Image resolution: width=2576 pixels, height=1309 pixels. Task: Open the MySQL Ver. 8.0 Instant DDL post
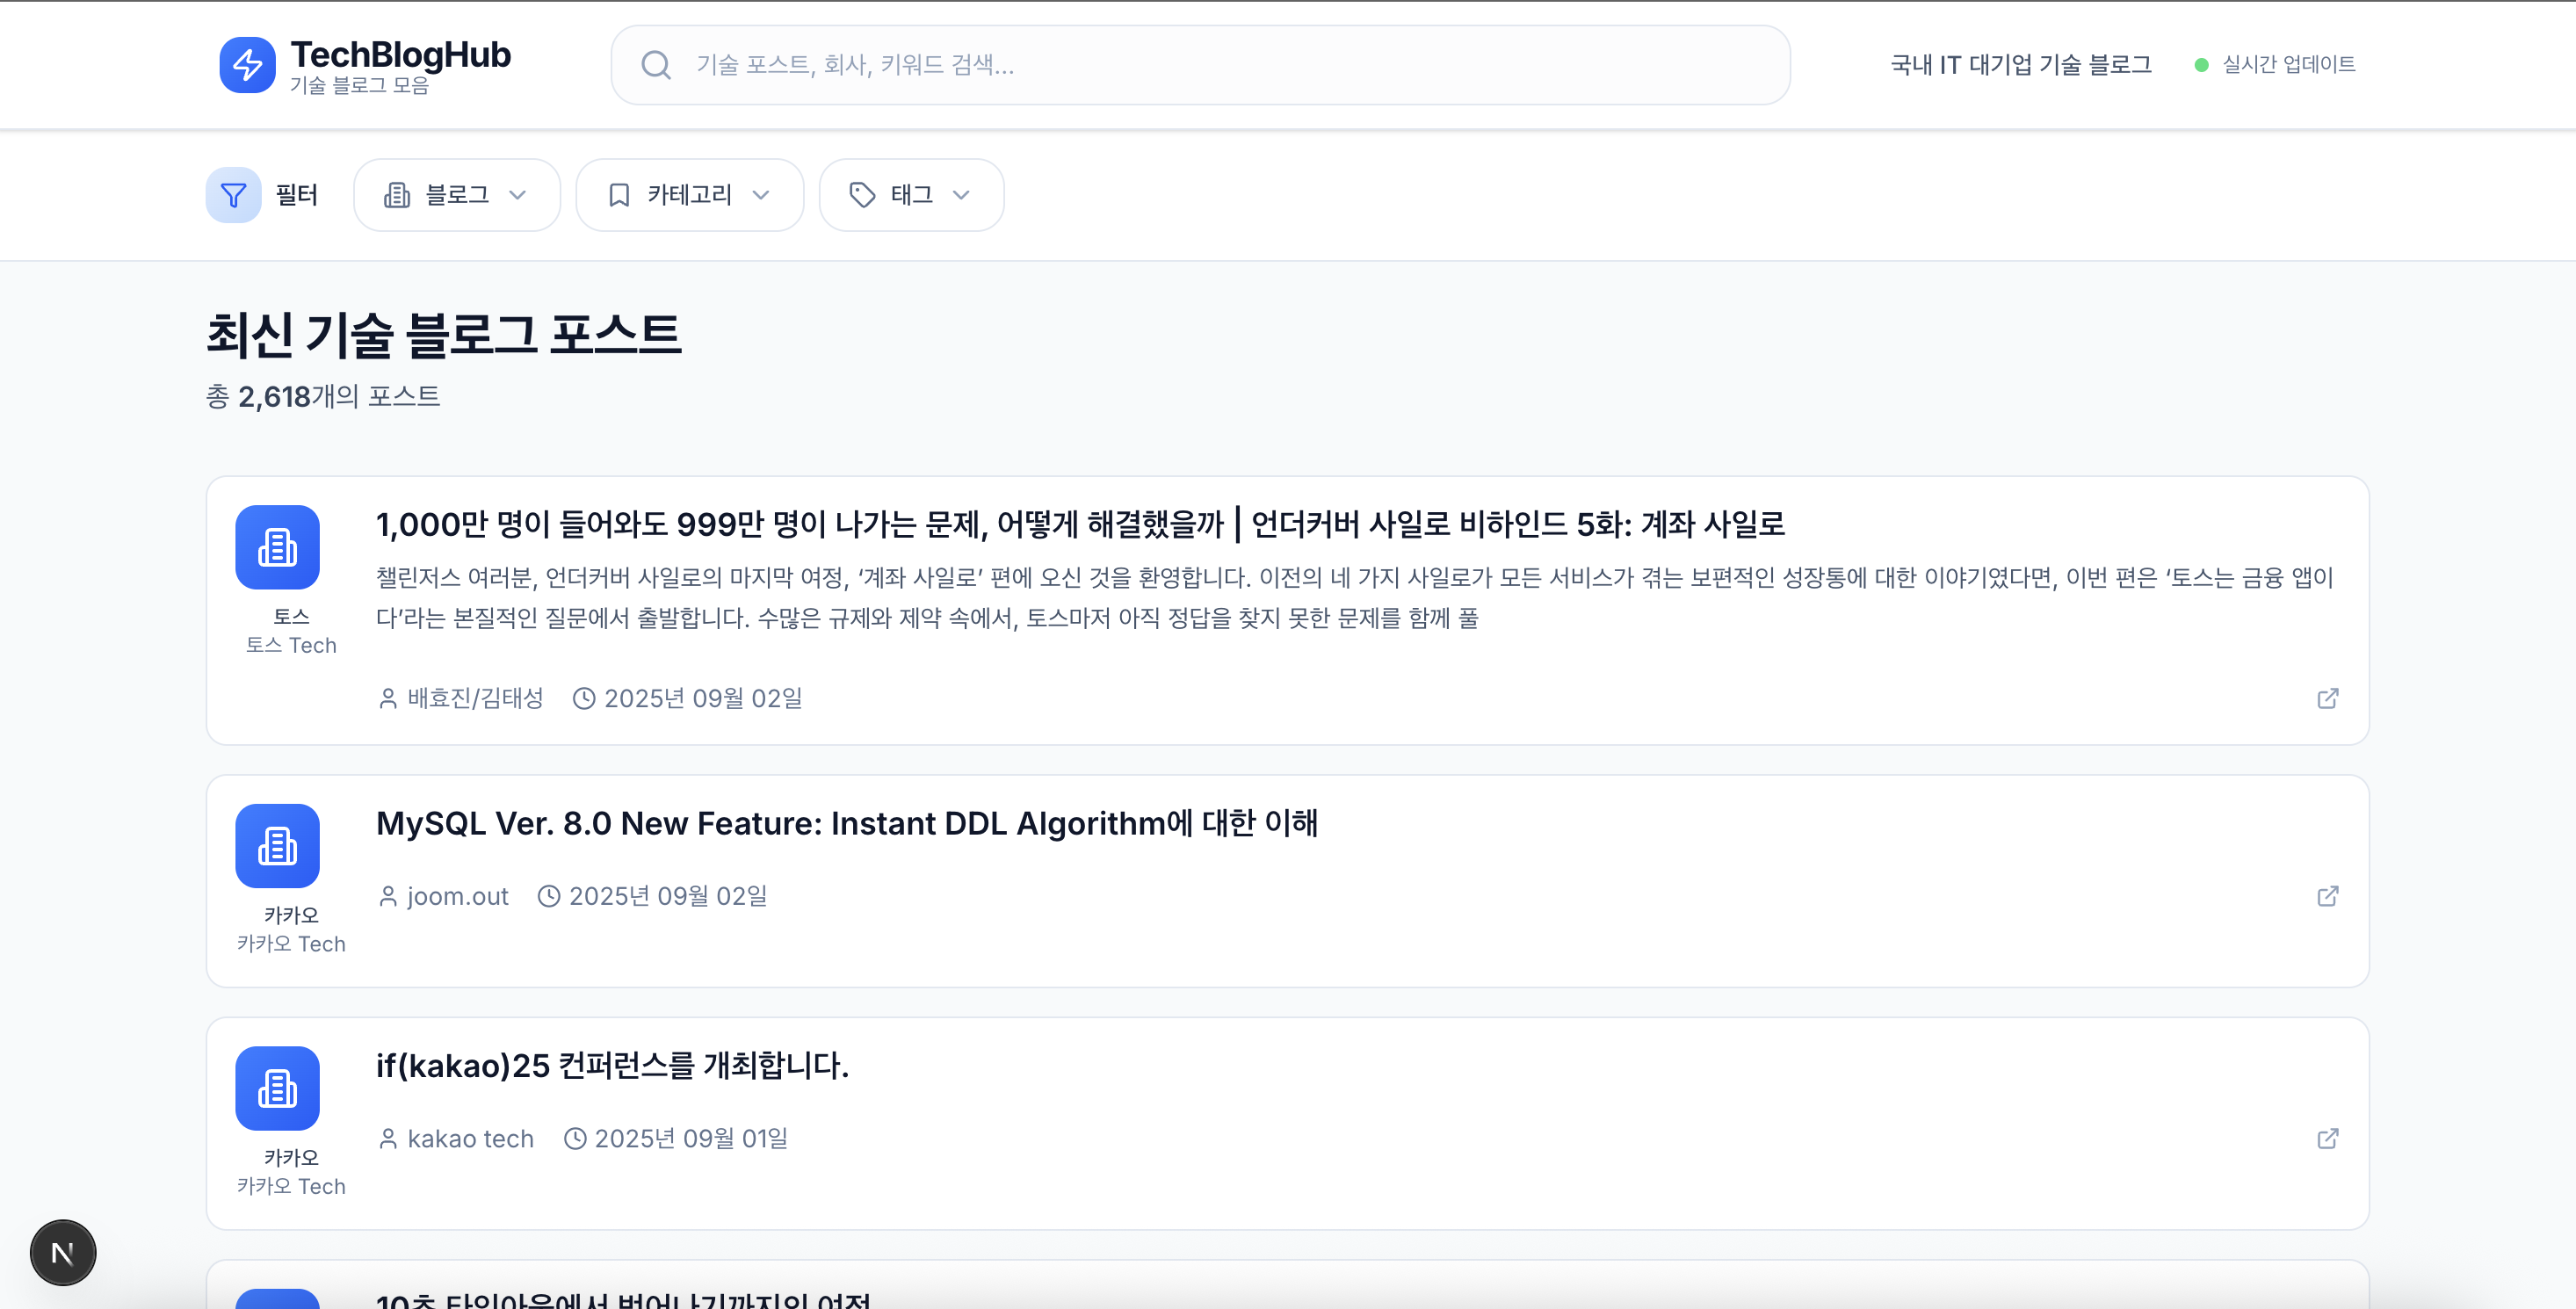[x=846, y=823]
